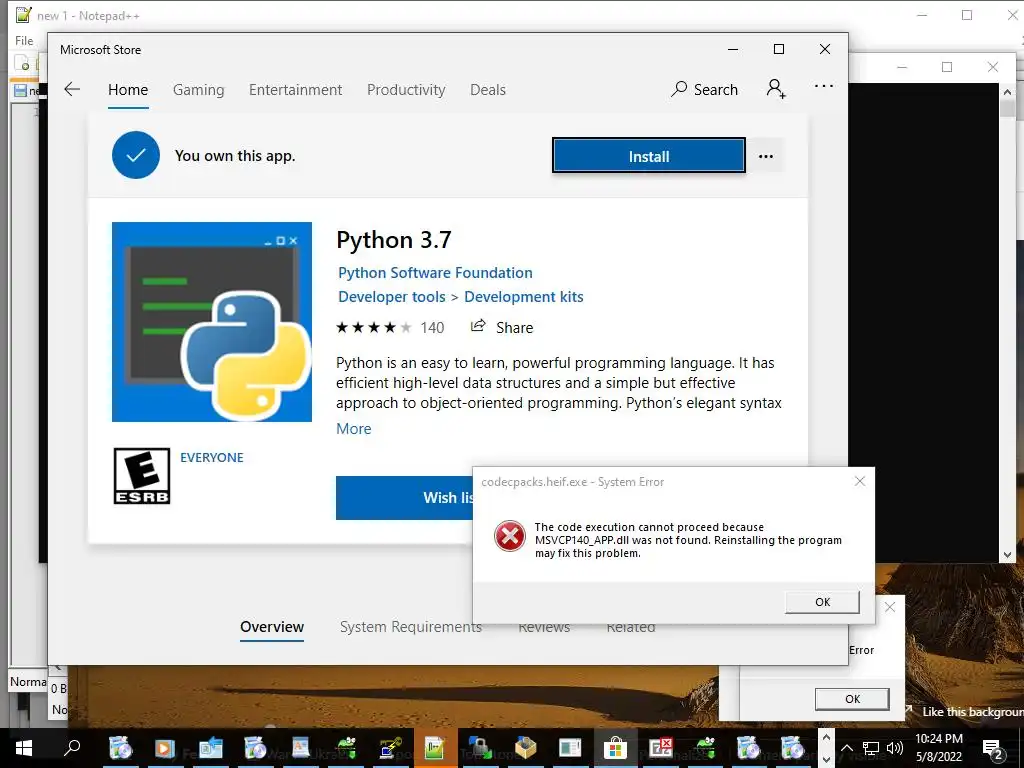Click OK in the background error dialog

pyautogui.click(x=852, y=699)
